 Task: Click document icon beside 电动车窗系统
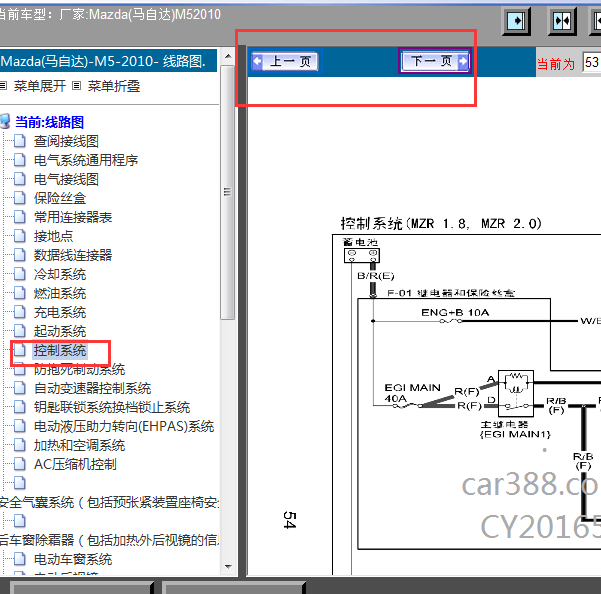20,560
